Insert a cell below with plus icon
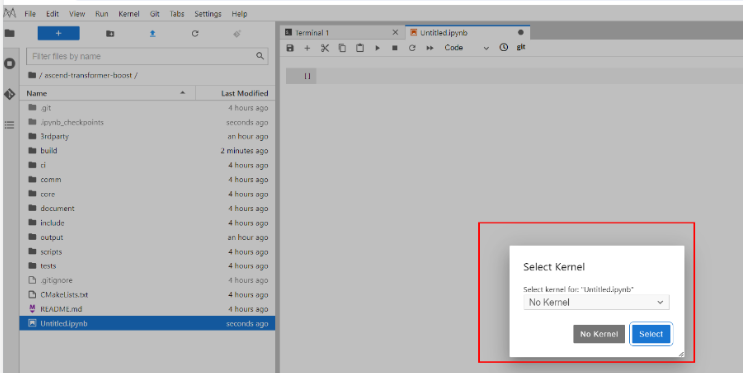 [307, 48]
